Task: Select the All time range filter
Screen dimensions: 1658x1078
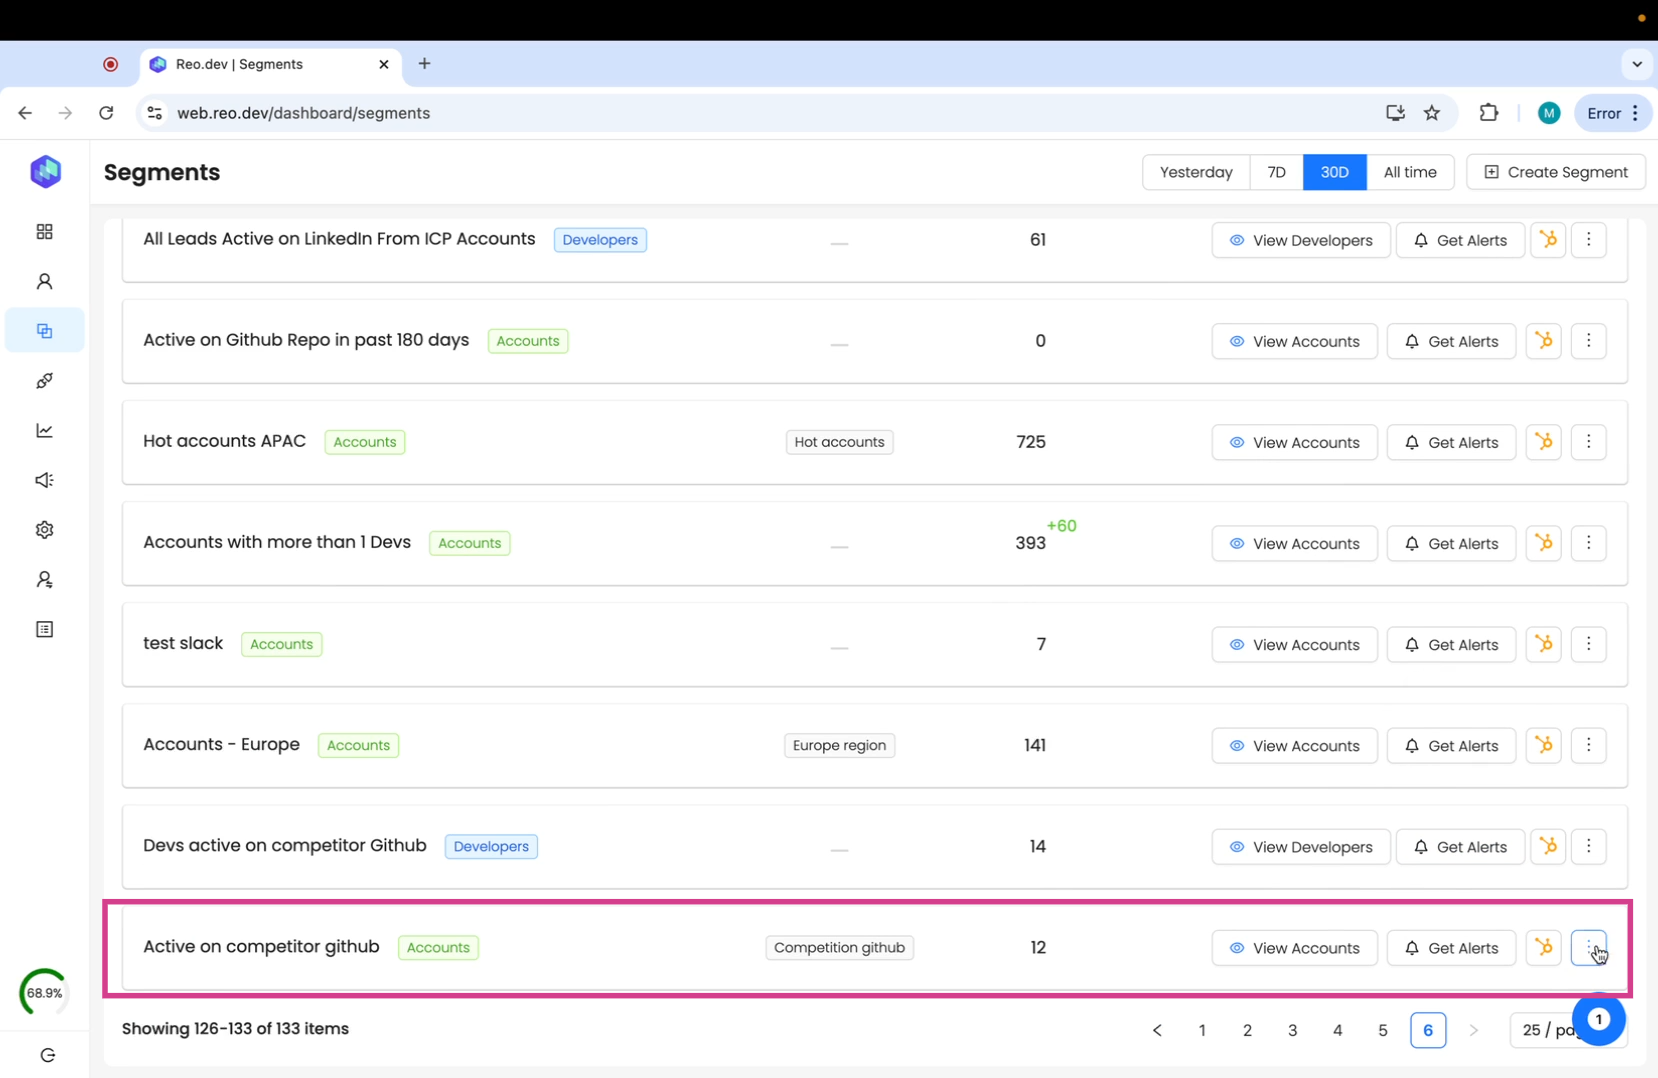Action: pyautogui.click(x=1409, y=172)
